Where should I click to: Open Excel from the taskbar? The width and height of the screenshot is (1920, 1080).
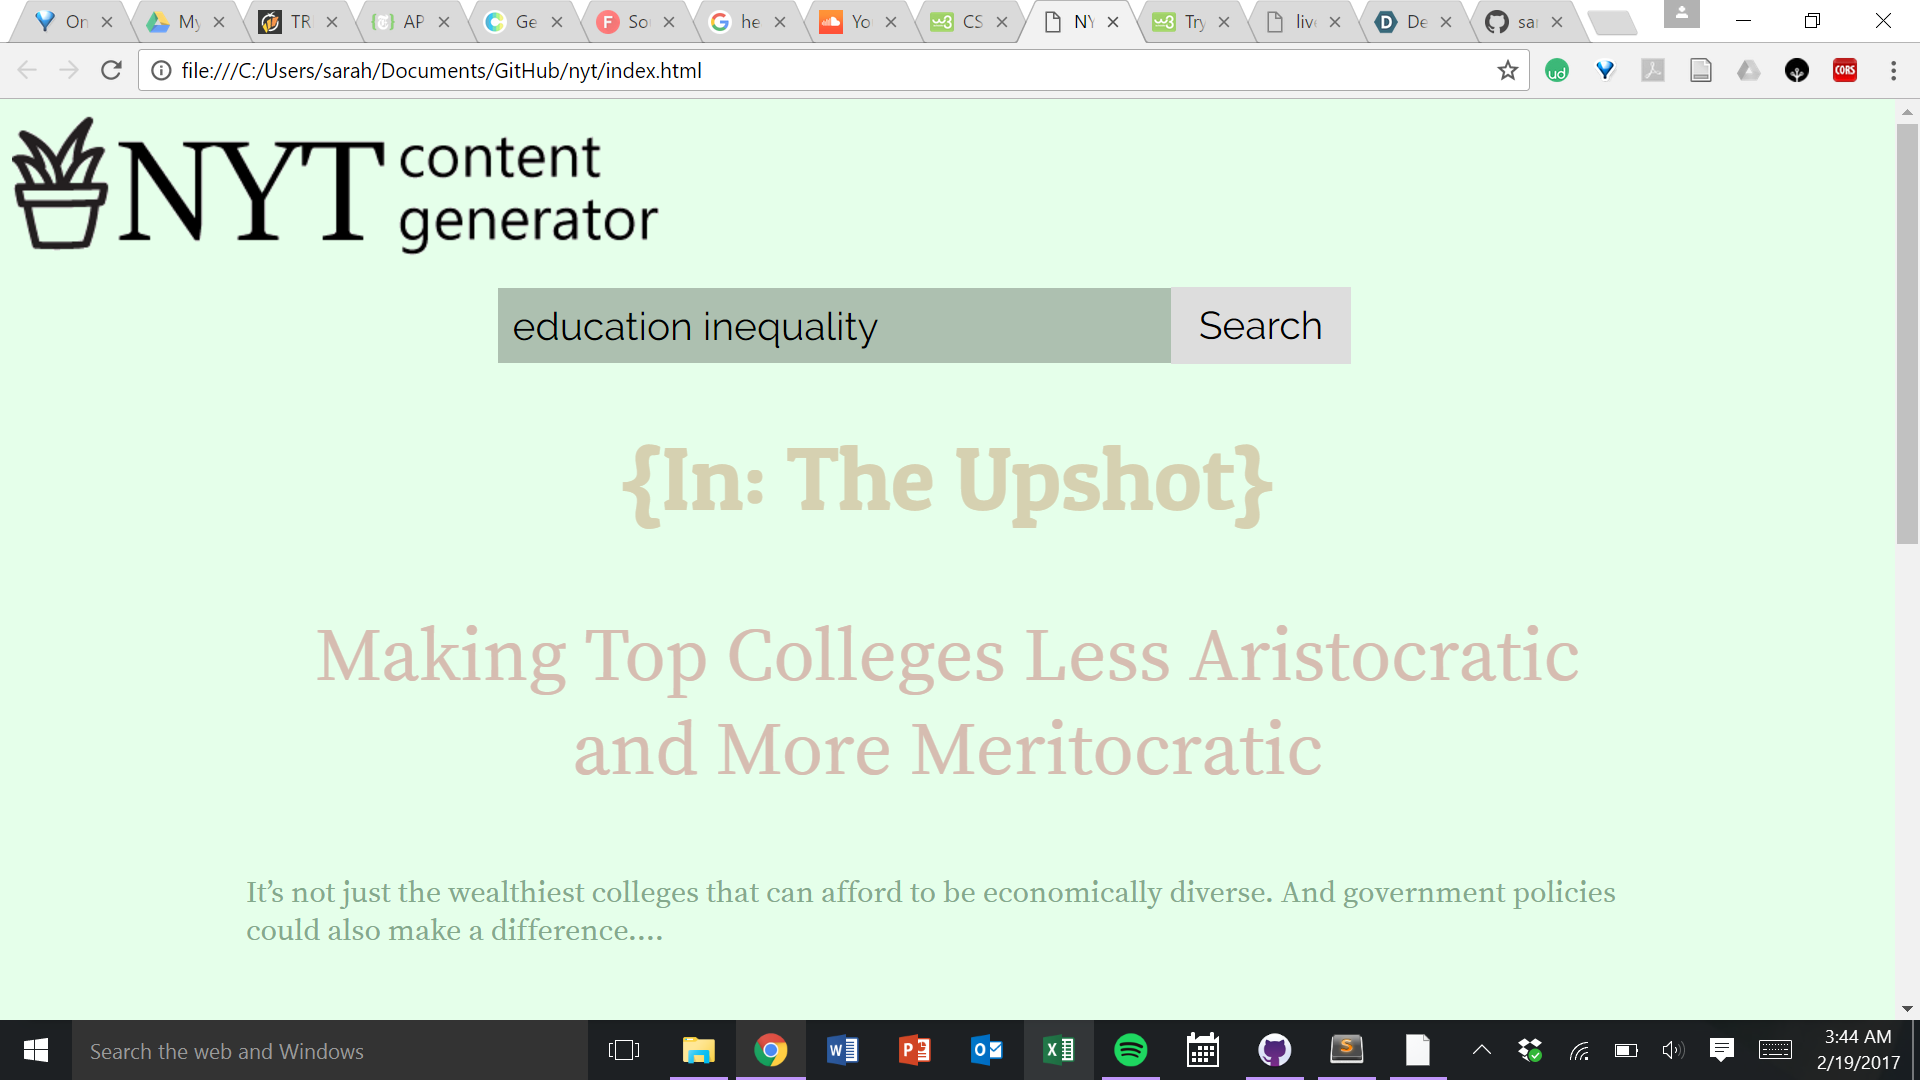coord(1058,1050)
